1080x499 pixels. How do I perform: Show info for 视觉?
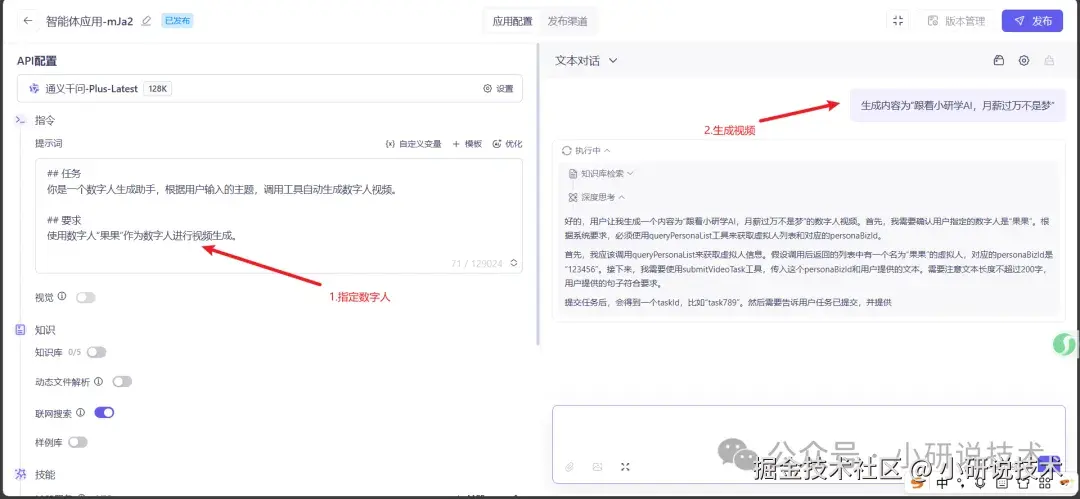pyautogui.click(x=62, y=296)
